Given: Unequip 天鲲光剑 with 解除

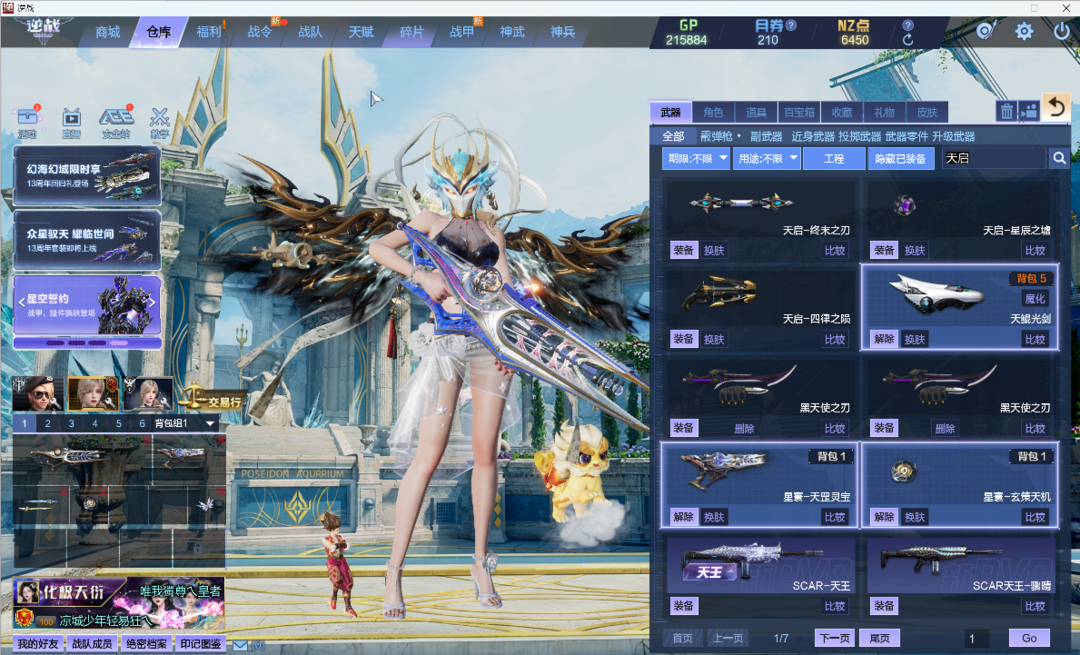Looking at the screenshot, I should point(884,339).
